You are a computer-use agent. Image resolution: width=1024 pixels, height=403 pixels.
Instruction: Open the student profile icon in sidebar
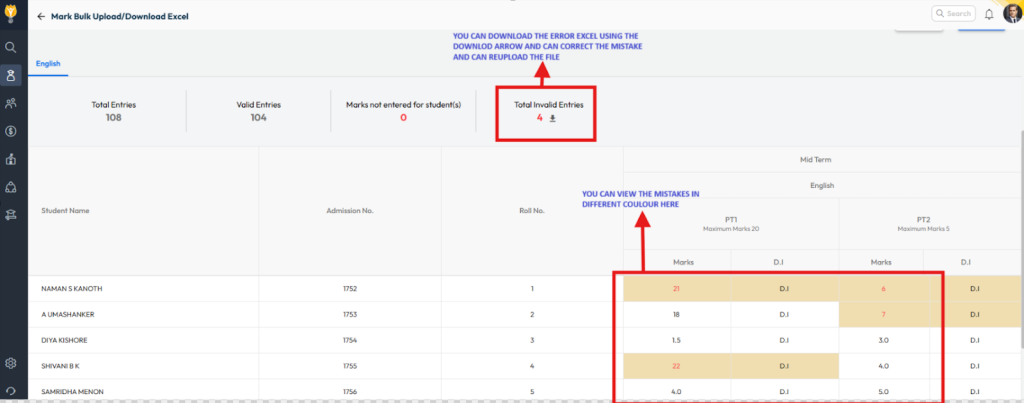tap(11, 75)
